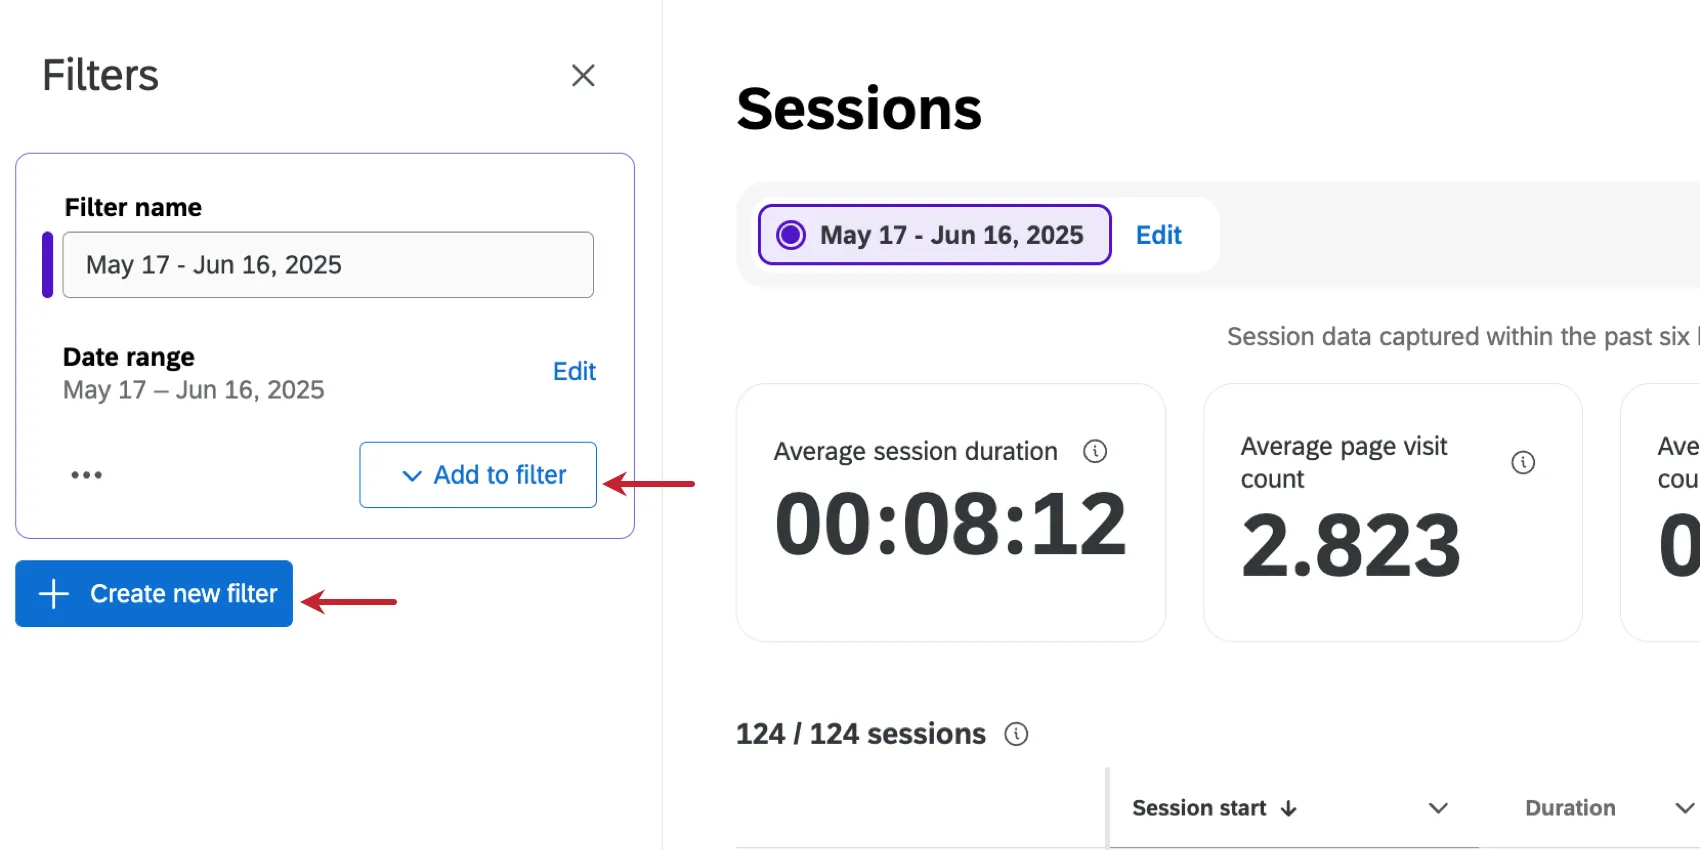Close the Filters panel with the X icon

point(583,75)
